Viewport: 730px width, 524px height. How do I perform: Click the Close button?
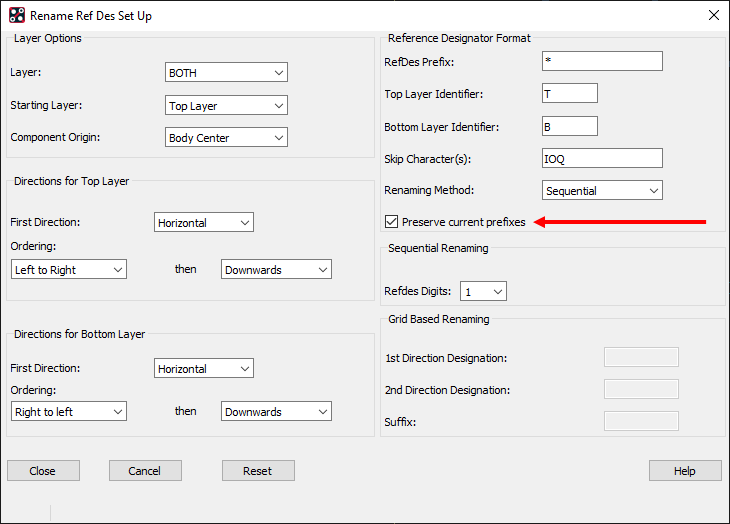[x=43, y=471]
